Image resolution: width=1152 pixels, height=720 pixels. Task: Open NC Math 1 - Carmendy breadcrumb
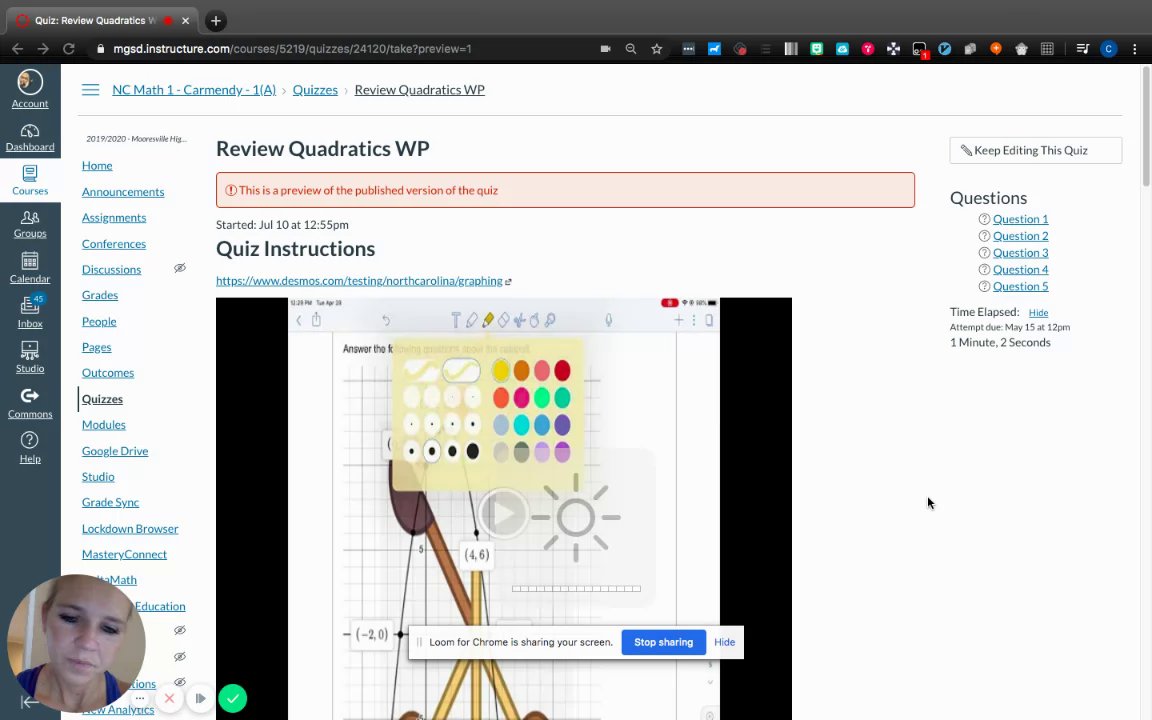(194, 90)
